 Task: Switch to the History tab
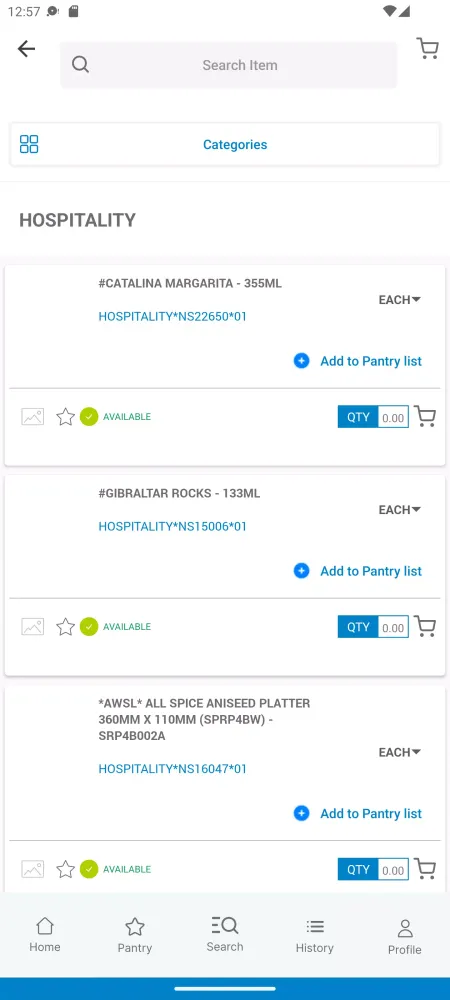(x=314, y=936)
